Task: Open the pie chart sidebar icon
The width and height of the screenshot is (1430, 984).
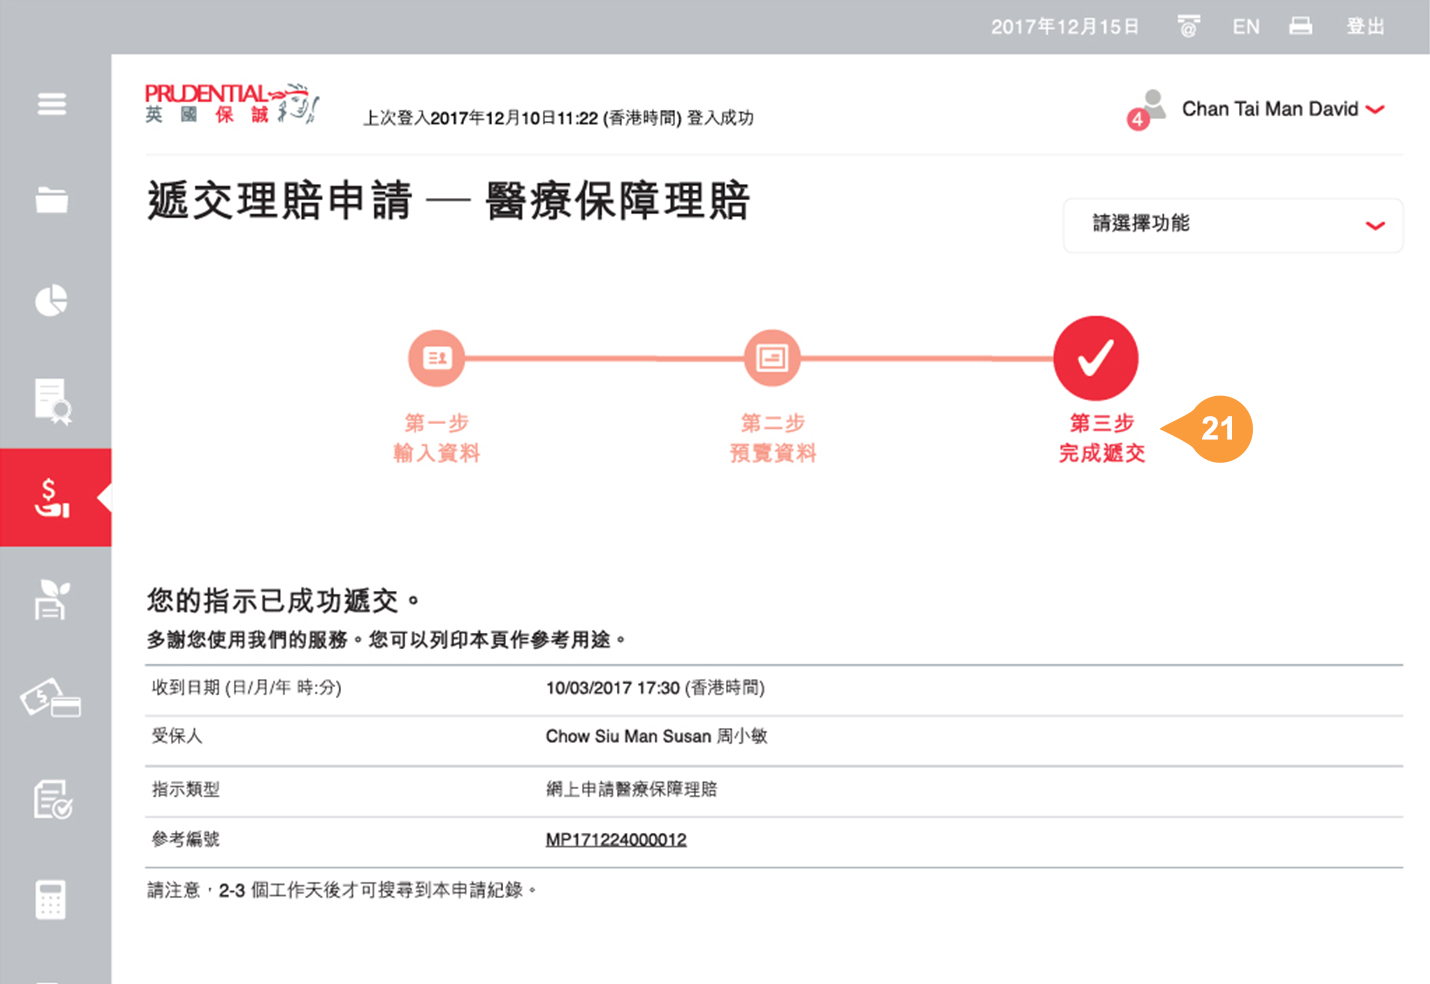Action: click(x=52, y=300)
